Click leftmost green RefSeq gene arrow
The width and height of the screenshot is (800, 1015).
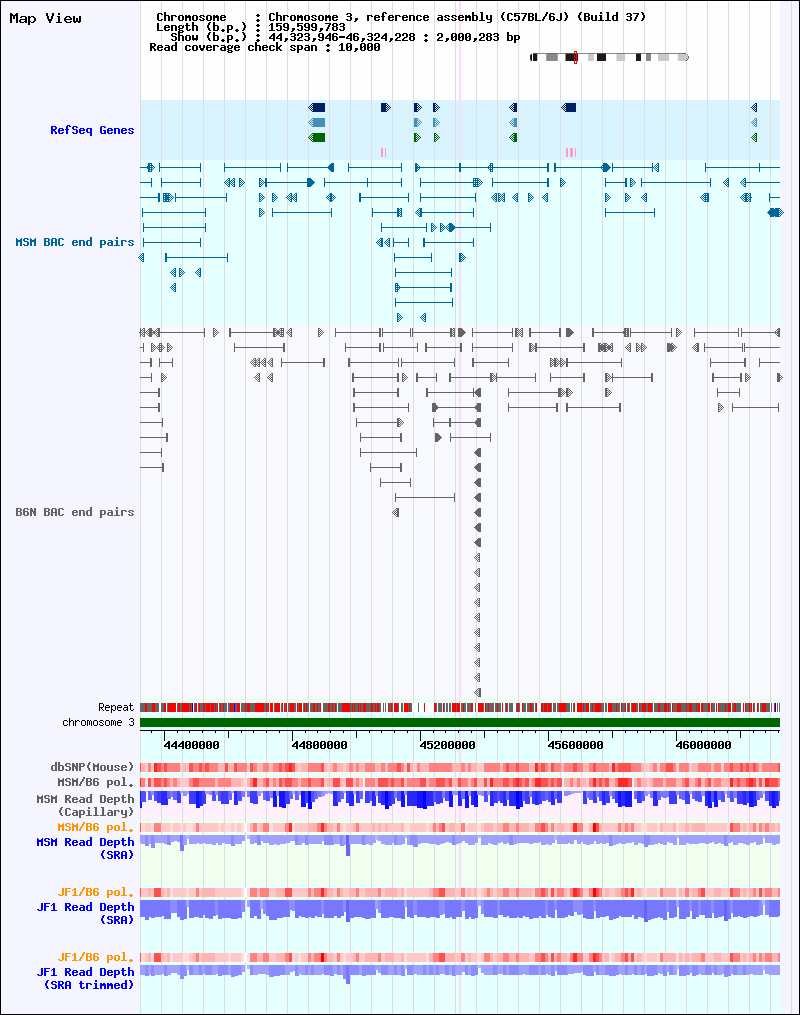coord(317,137)
